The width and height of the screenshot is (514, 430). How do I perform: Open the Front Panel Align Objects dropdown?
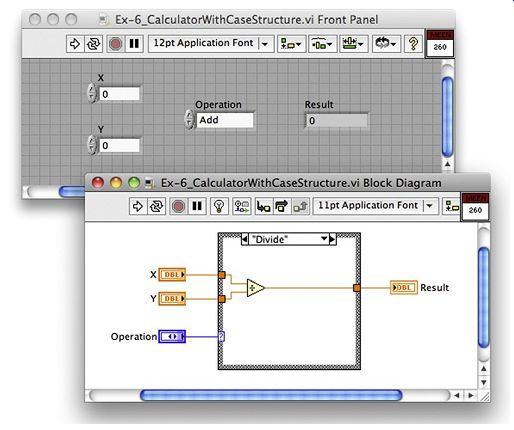[291, 44]
